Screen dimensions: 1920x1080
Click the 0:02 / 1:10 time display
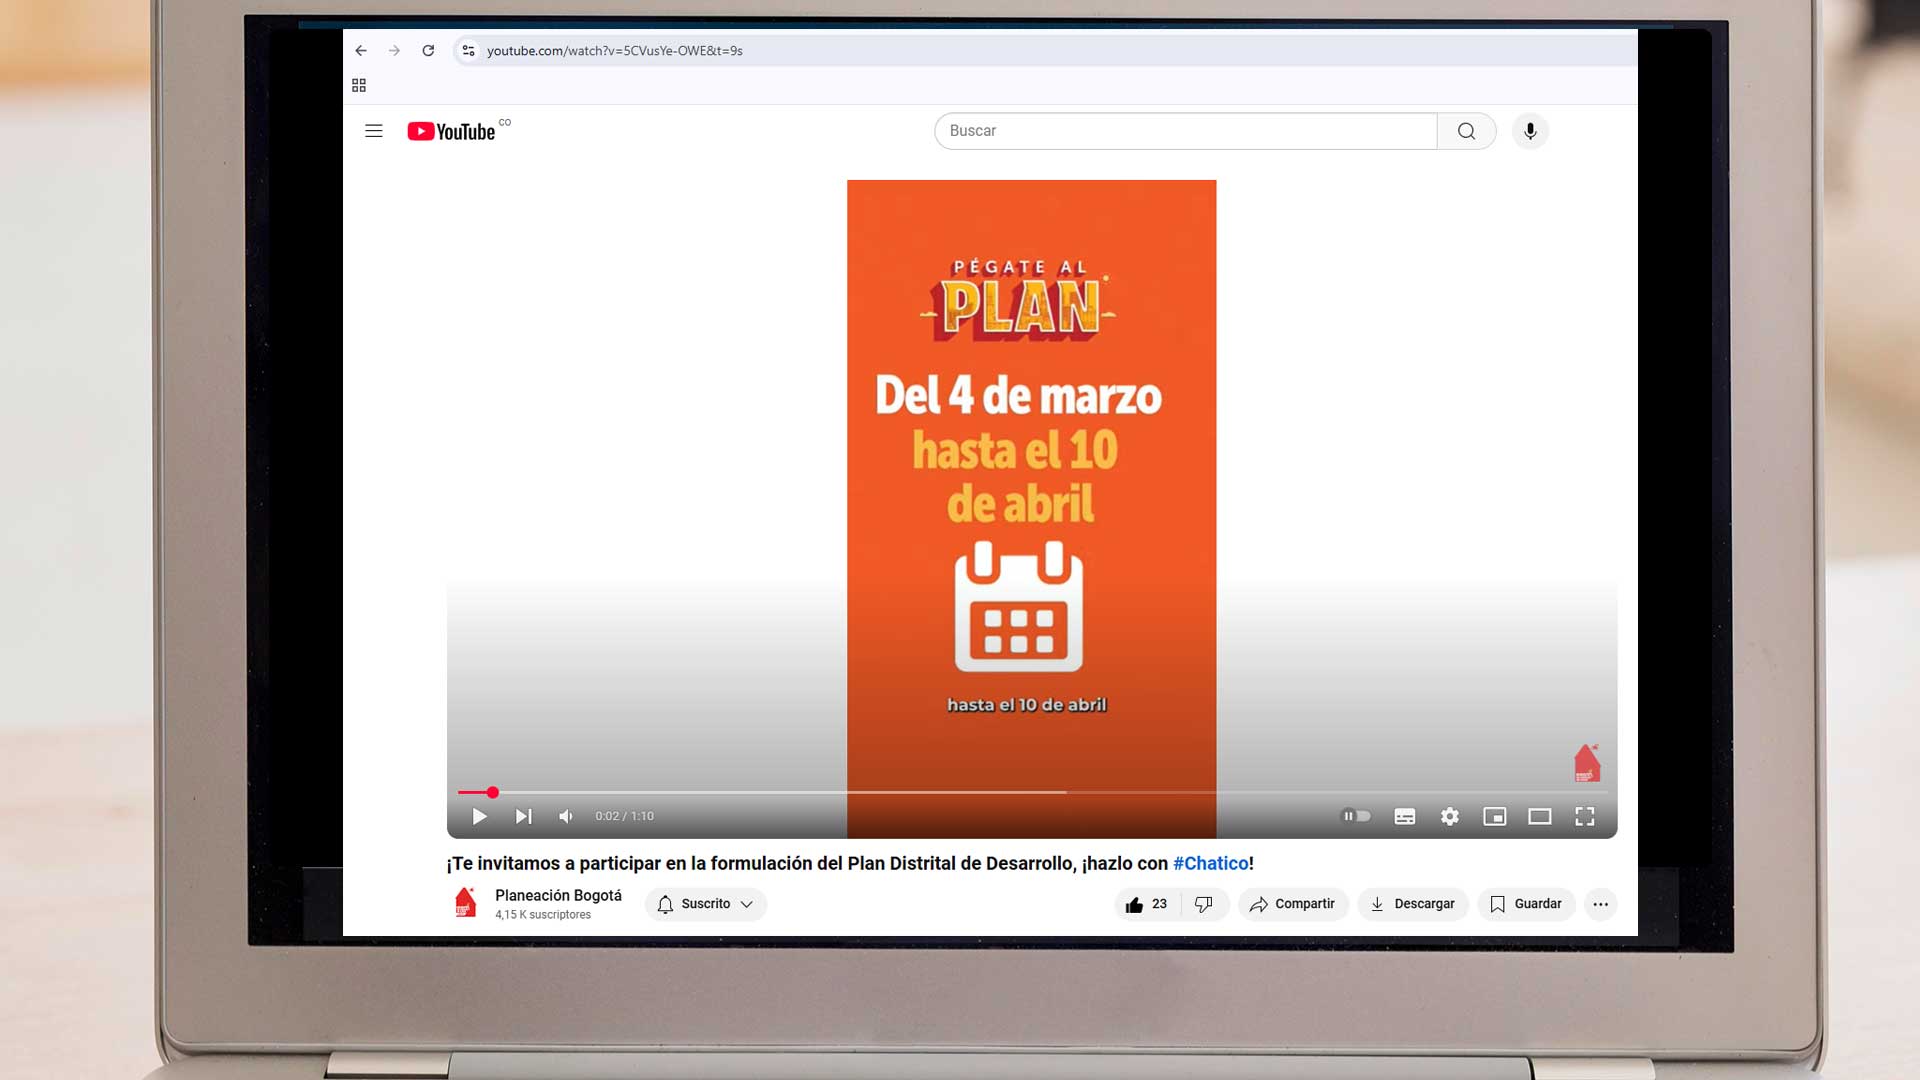[x=624, y=816]
